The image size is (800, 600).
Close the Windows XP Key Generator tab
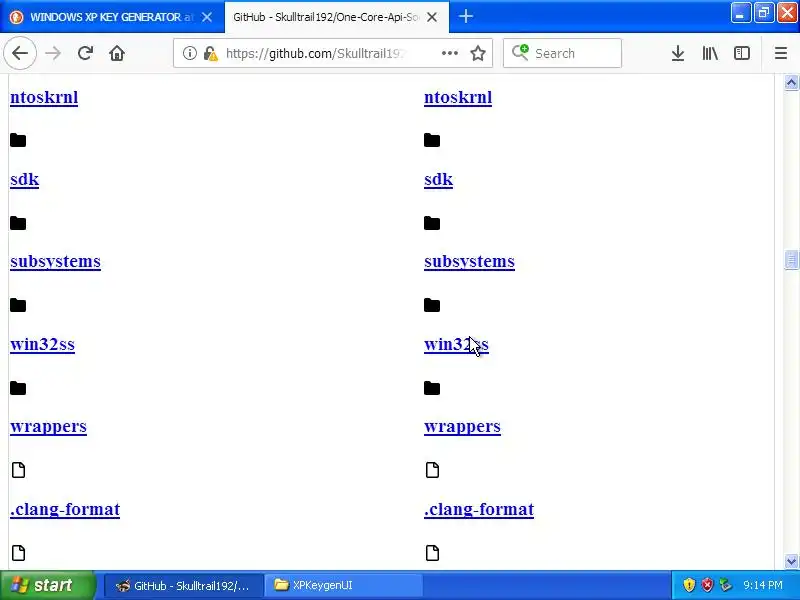pos(207,17)
